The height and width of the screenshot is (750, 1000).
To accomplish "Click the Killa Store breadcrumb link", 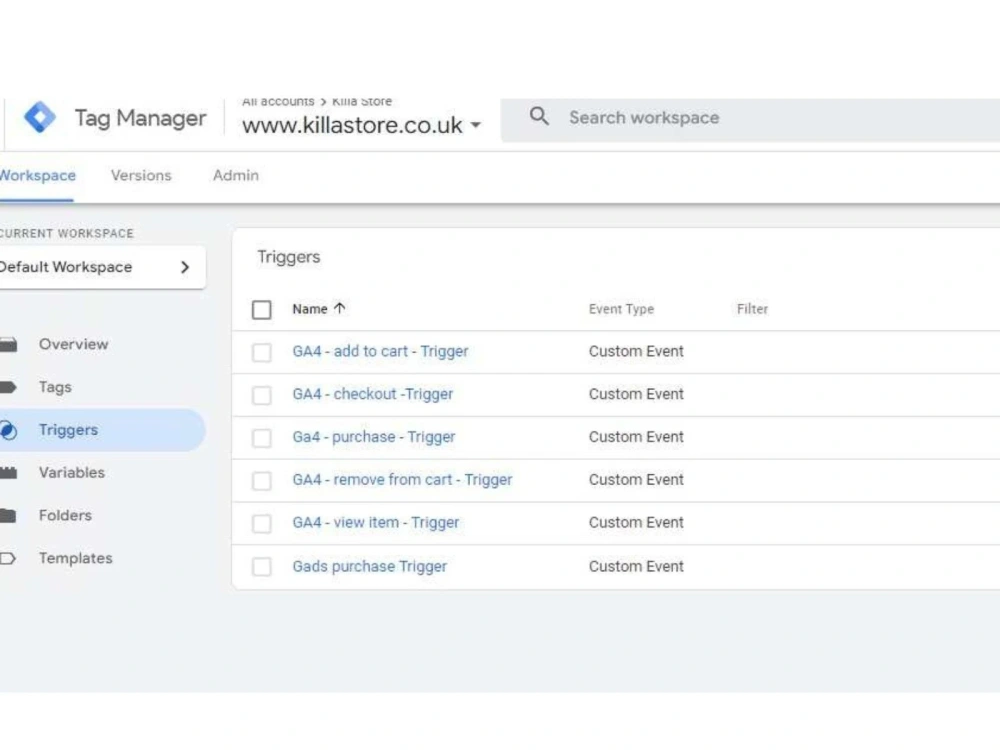I will click(x=362, y=101).
